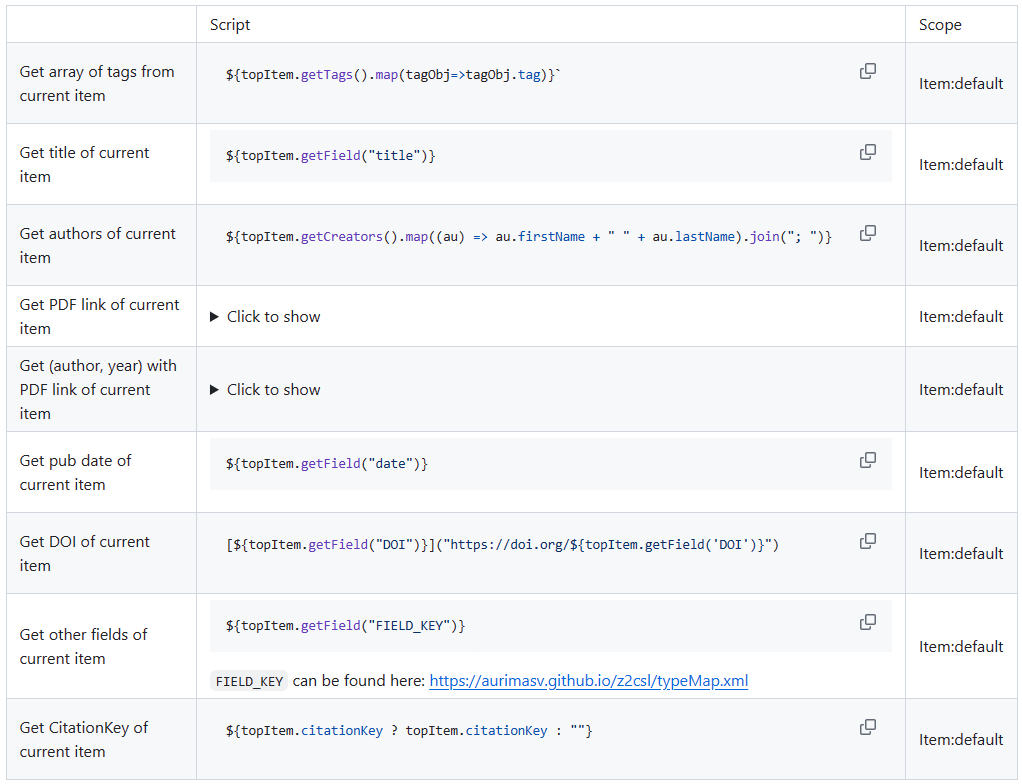Open the typeMap.xml link

coord(588,681)
